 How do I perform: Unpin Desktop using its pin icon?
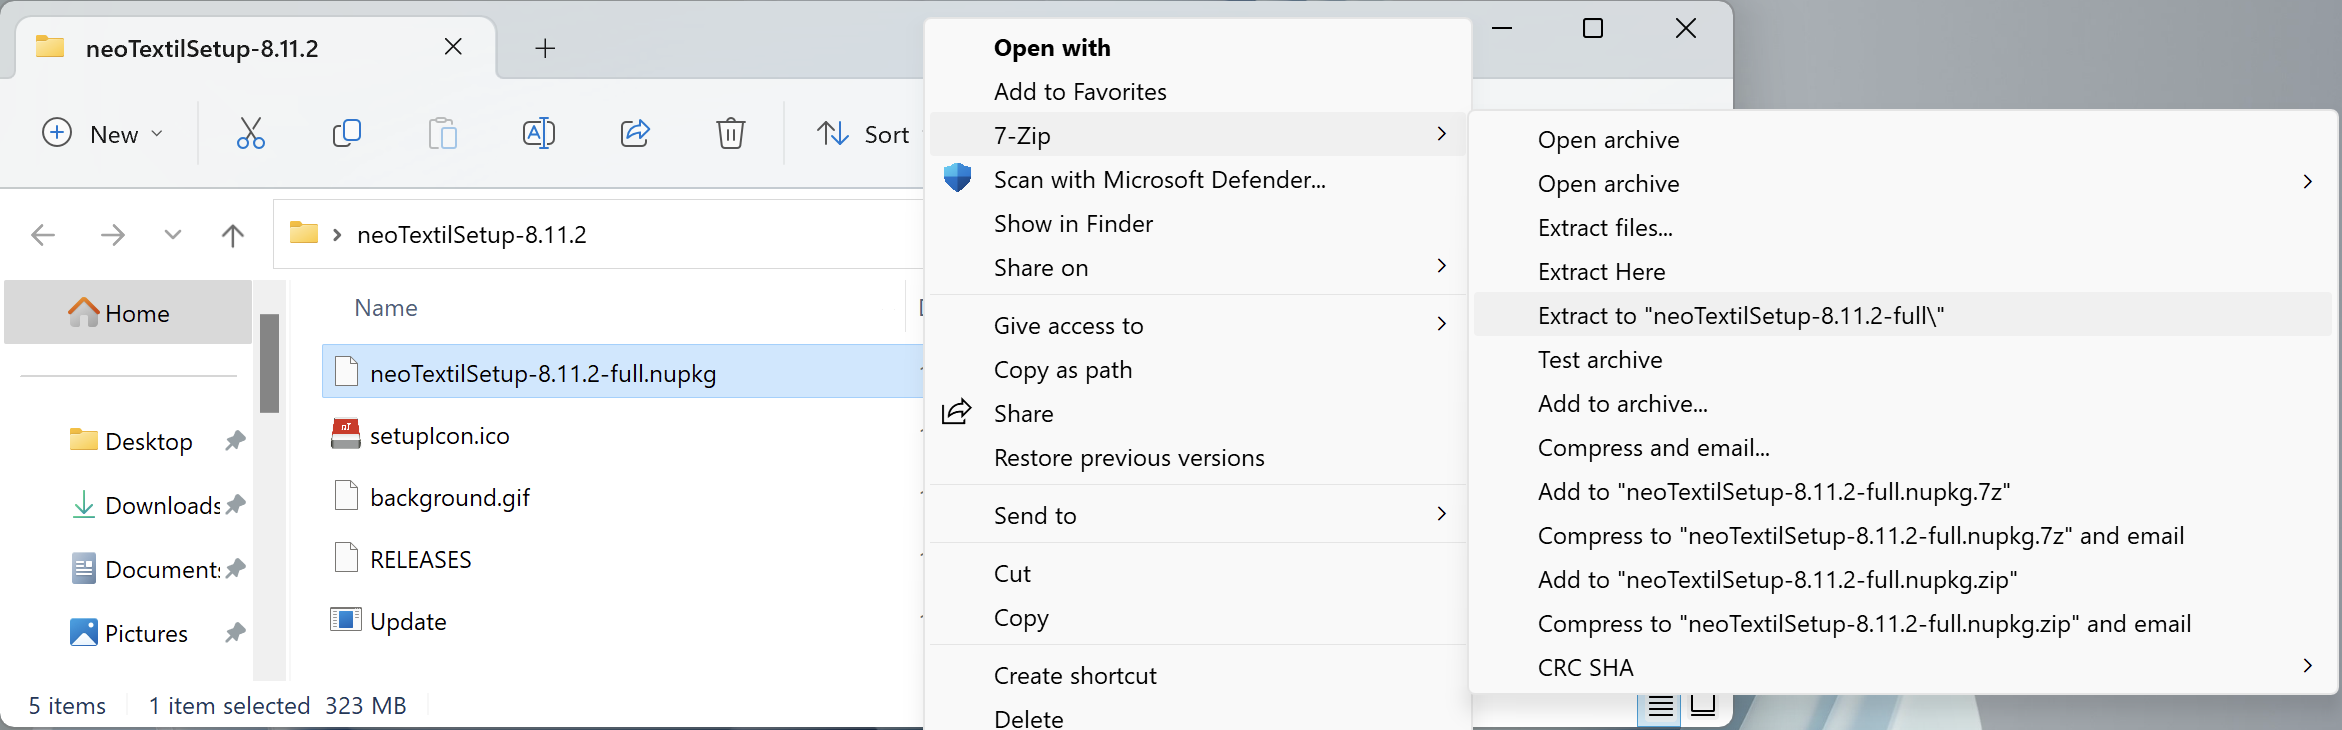click(236, 440)
